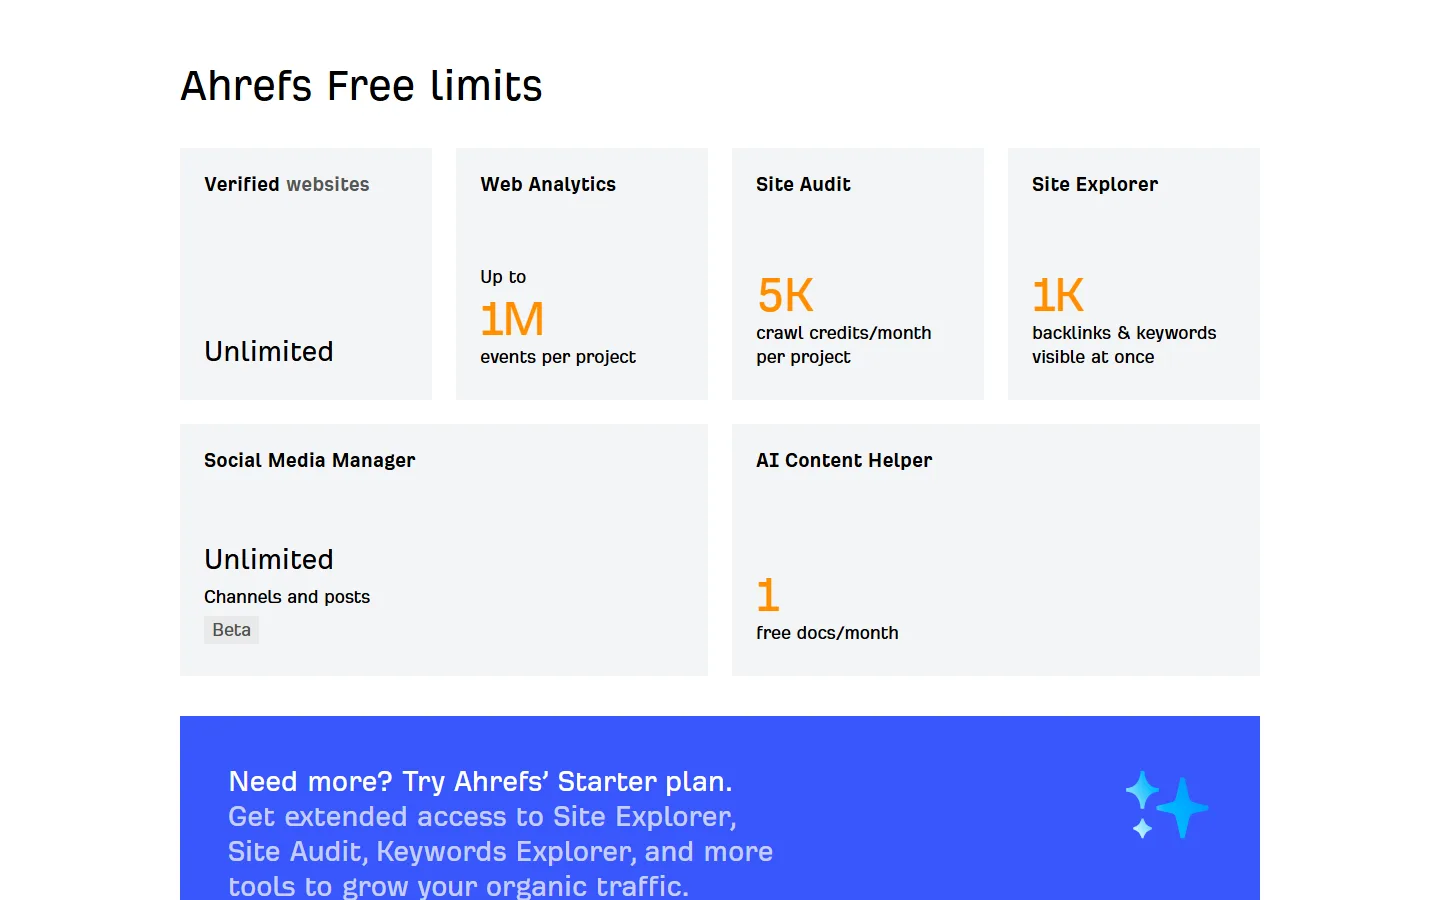Viewport: 1440px width, 900px height.
Task: Click the "Web Analytics" card title
Action: [548, 184]
